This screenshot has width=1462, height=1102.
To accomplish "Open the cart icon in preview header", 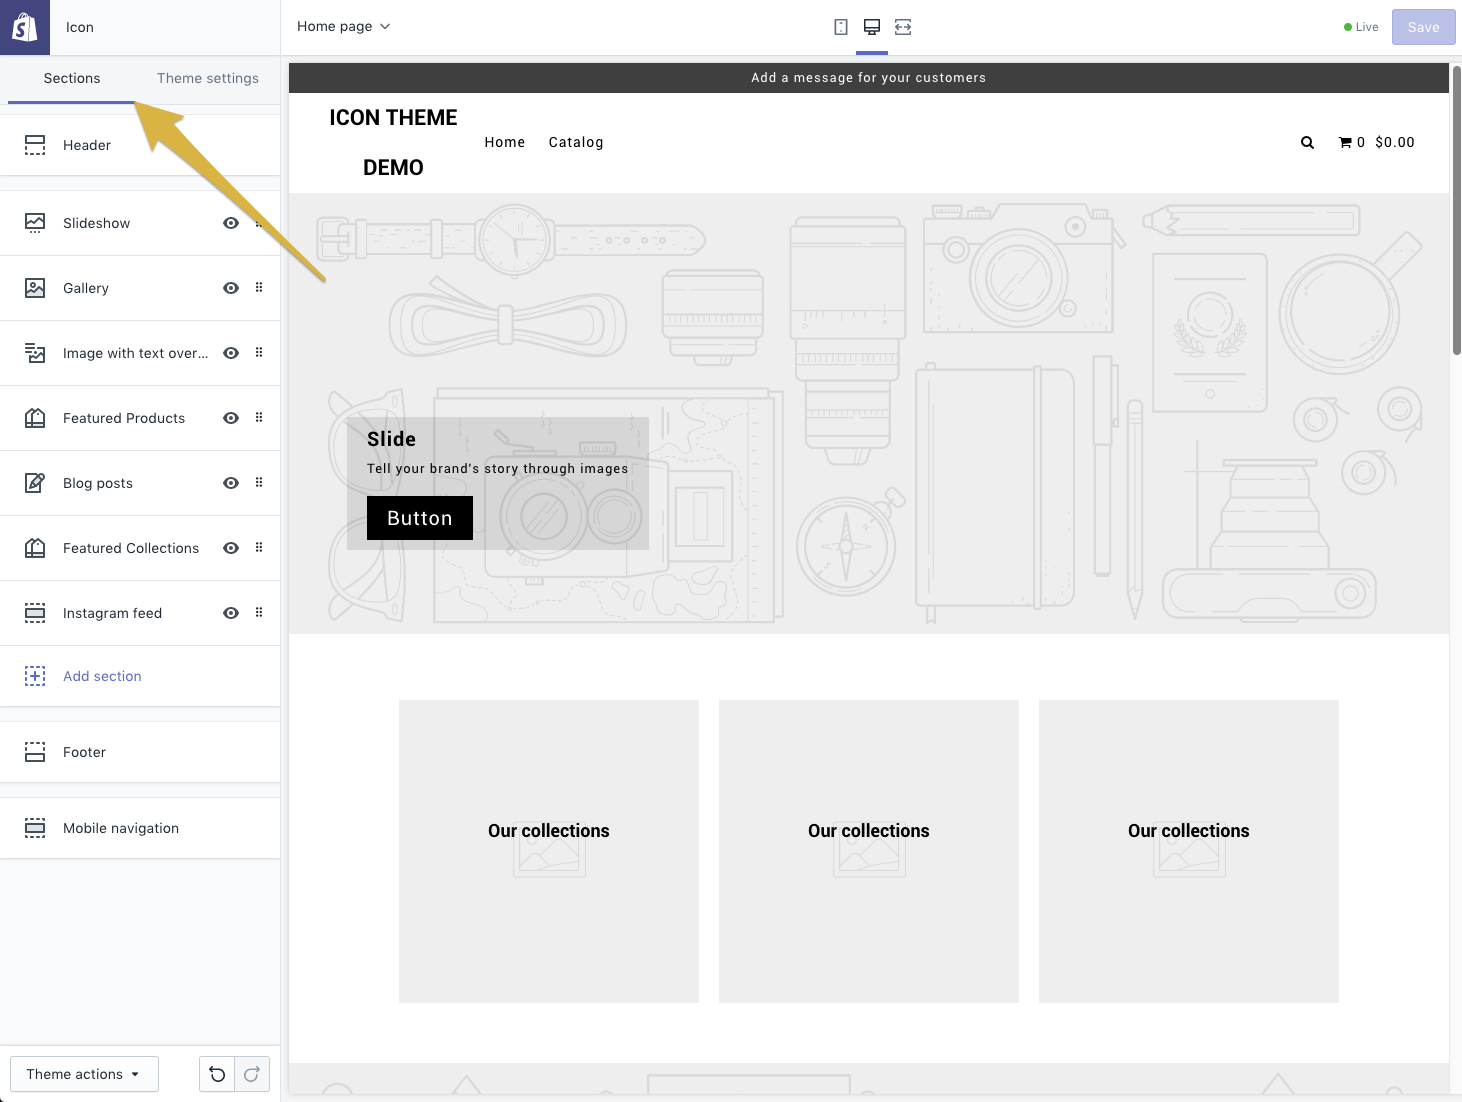I will [x=1345, y=143].
